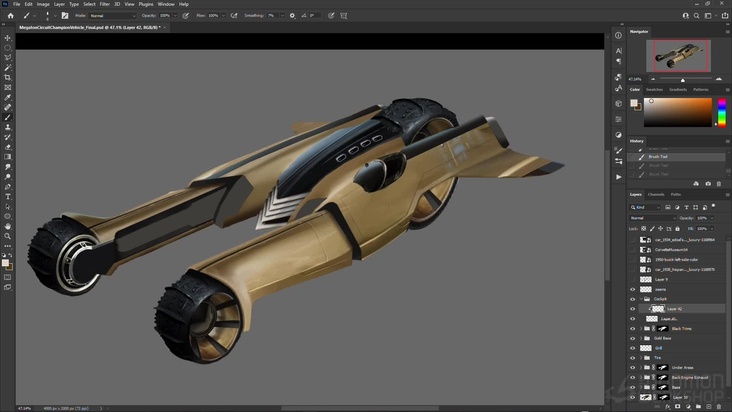Select the Clone Stamp tool
Viewport: 732px width, 412px height.
(7, 127)
